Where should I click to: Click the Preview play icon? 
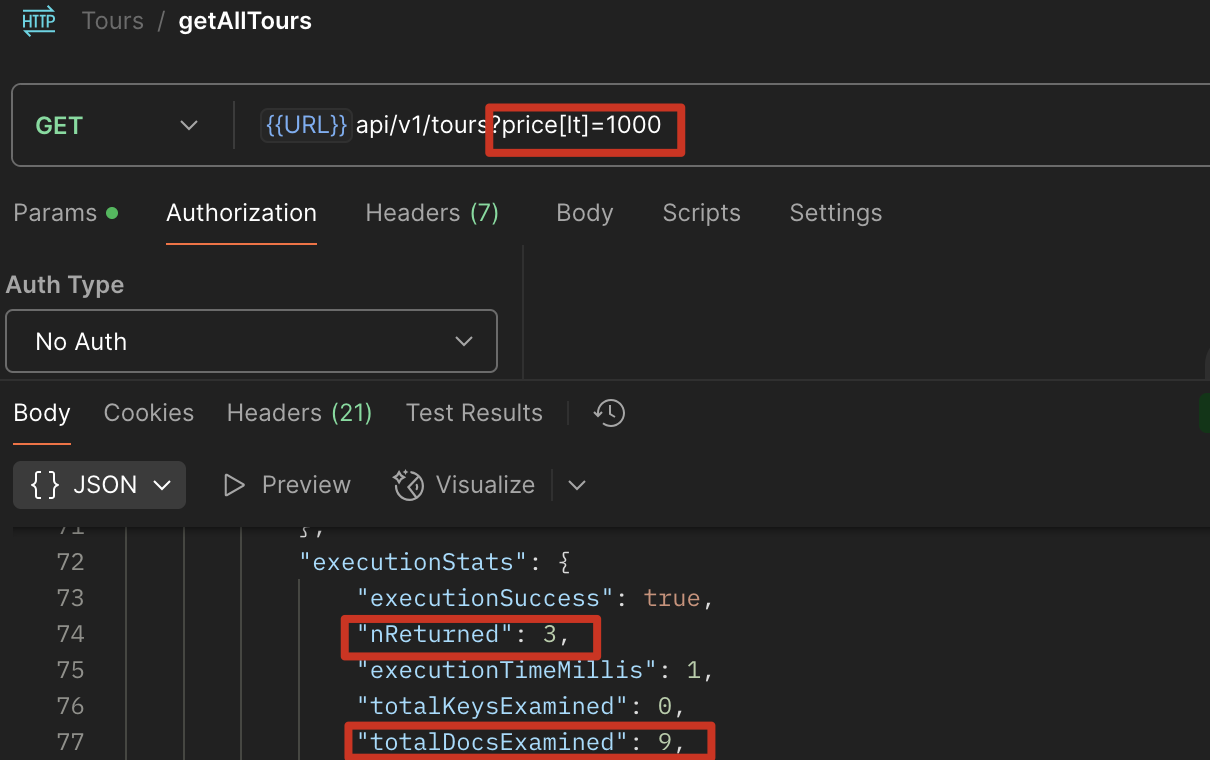point(235,485)
